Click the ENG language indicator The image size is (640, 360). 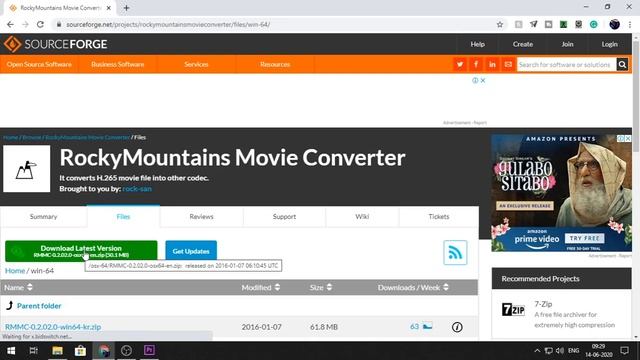[x=573, y=351]
